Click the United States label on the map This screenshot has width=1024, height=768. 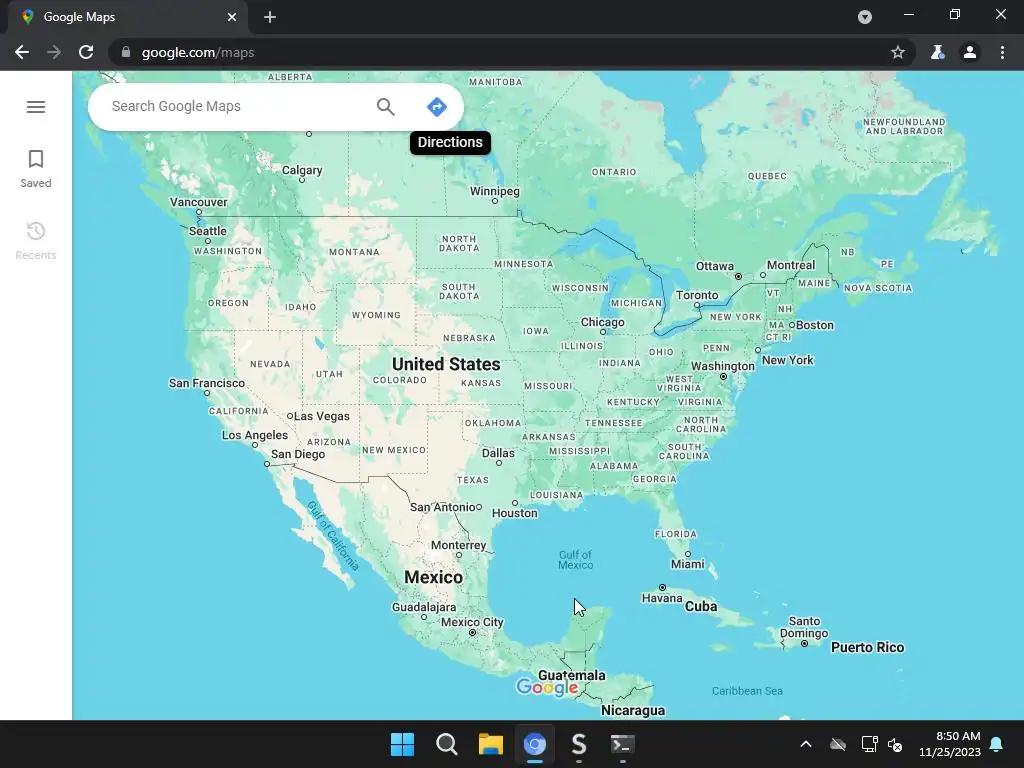tap(446, 364)
